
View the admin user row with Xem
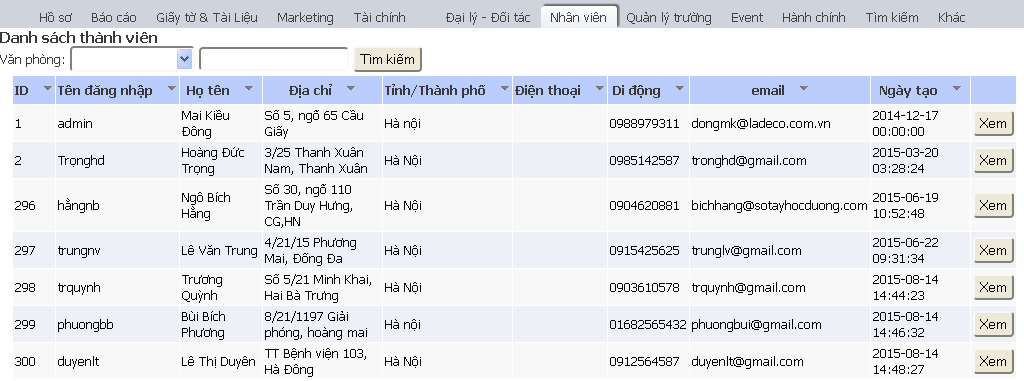[993, 124]
